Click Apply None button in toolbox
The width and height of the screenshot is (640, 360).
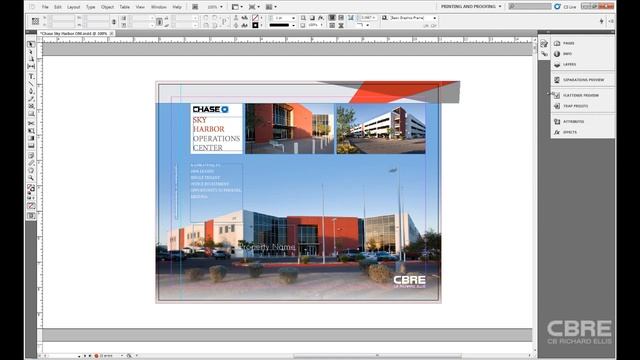pos(31,206)
